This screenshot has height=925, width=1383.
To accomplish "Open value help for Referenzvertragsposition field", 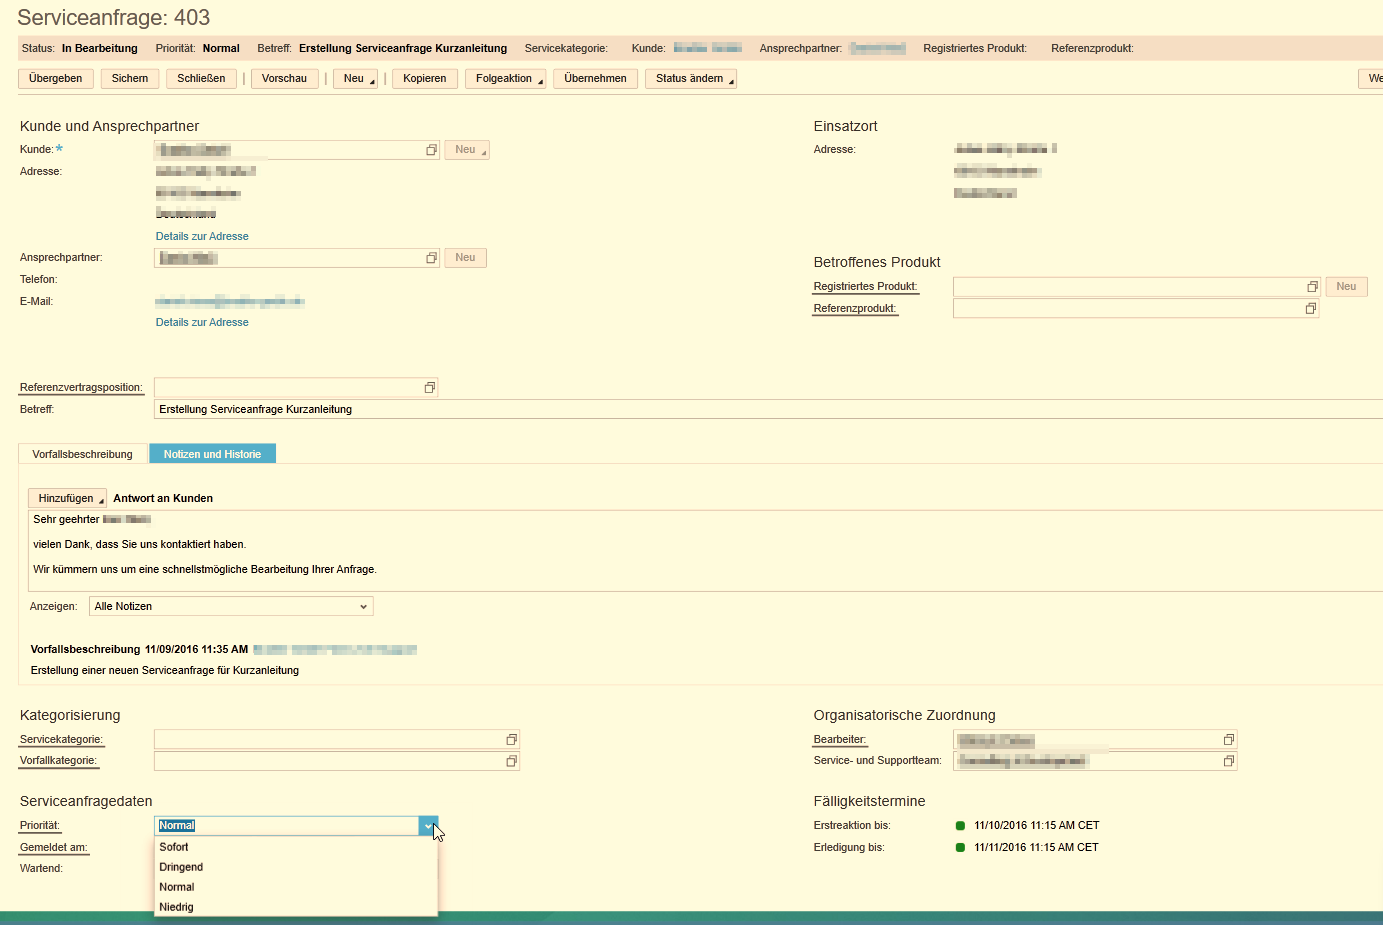I will pos(430,388).
